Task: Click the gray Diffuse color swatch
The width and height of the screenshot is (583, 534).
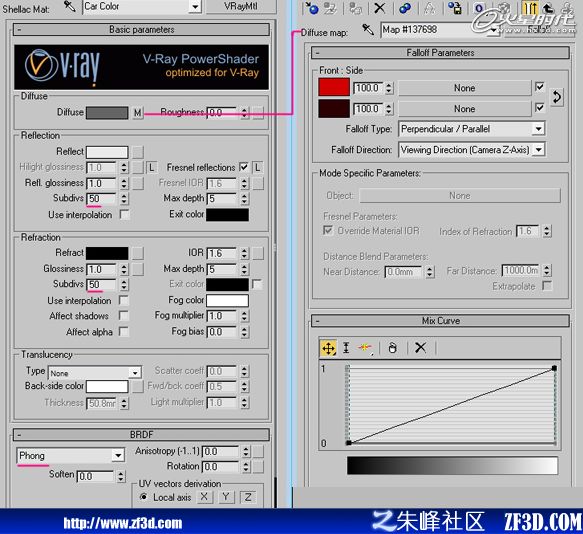Action: point(107,113)
